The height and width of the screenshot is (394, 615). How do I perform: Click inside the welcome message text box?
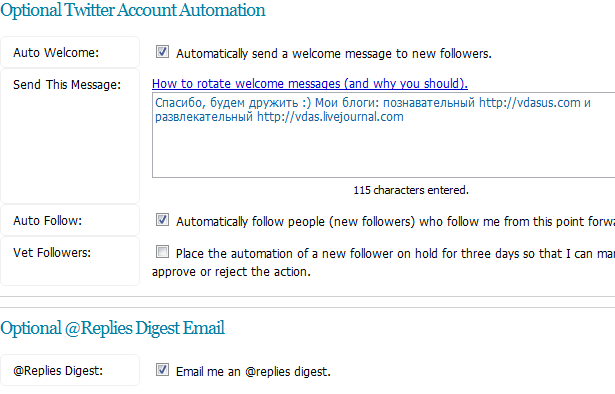(384, 135)
